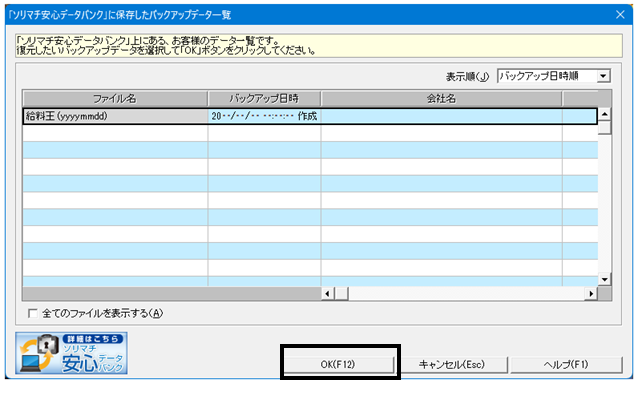Click the horizontal scrollbar right arrow
The height and width of the screenshot is (416, 642).
click(591, 294)
